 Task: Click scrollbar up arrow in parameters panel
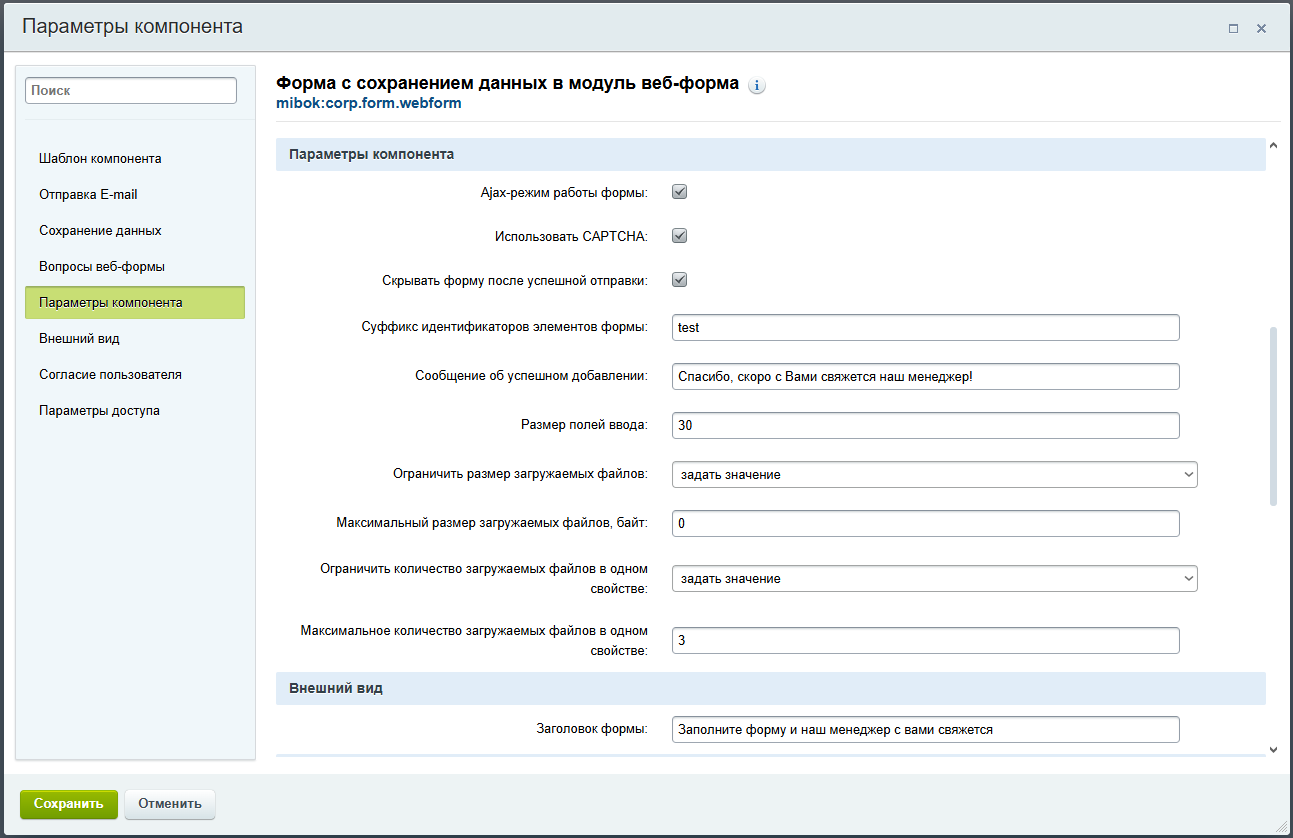click(x=1273, y=146)
